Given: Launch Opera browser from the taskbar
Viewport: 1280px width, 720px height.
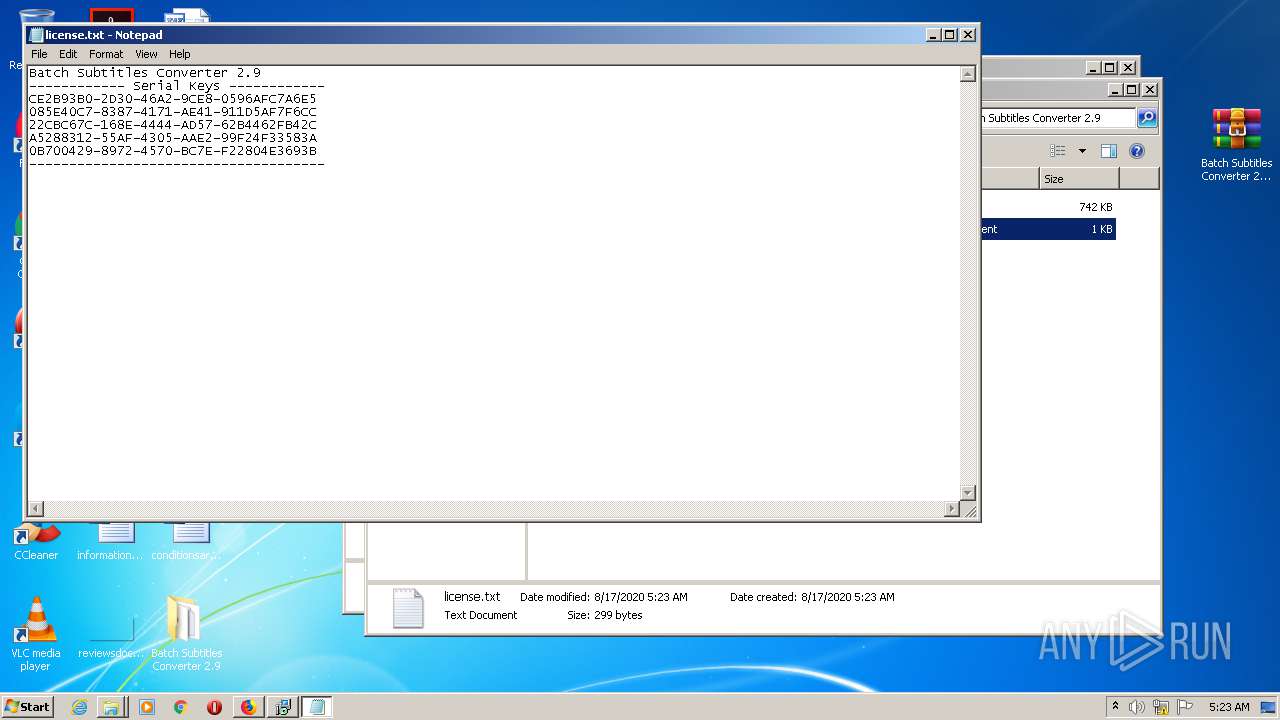Looking at the screenshot, I should [x=214, y=707].
